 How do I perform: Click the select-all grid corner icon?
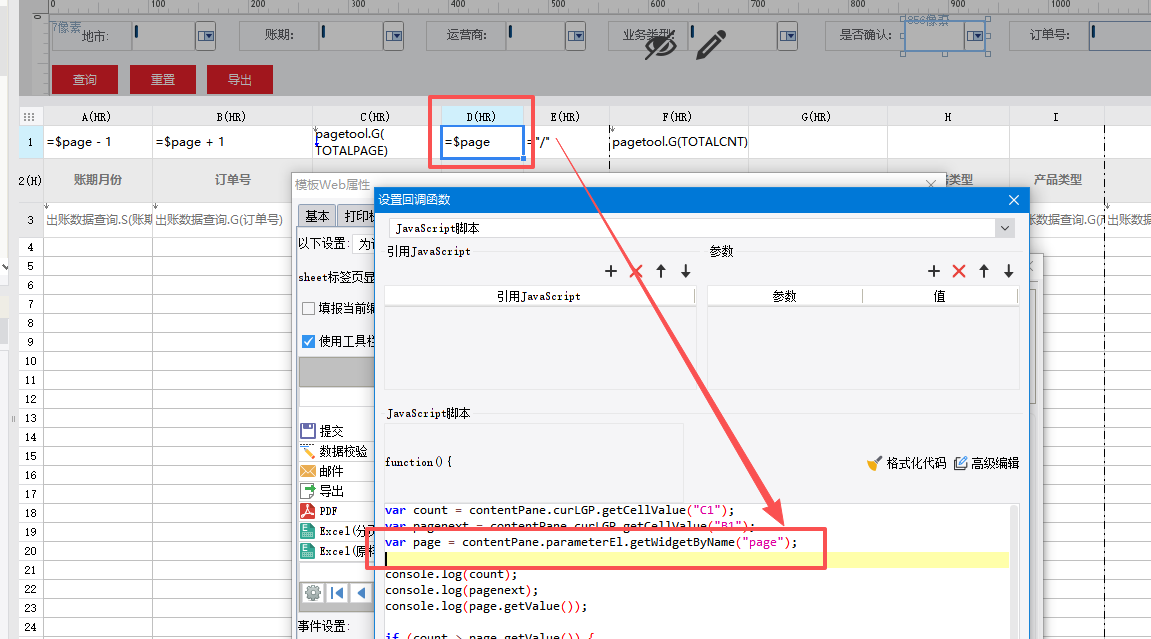29,117
